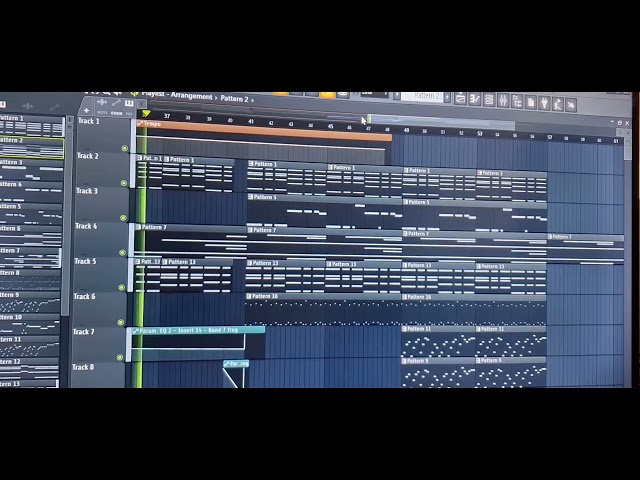Open the Mixer view icon
The height and width of the screenshot is (480, 640).
pyautogui.click(x=503, y=100)
